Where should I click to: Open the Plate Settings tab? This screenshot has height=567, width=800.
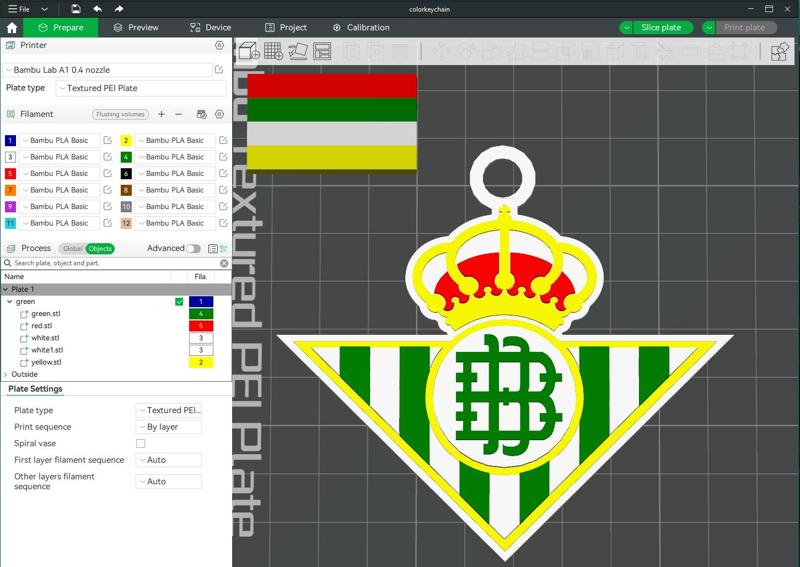pyautogui.click(x=35, y=389)
